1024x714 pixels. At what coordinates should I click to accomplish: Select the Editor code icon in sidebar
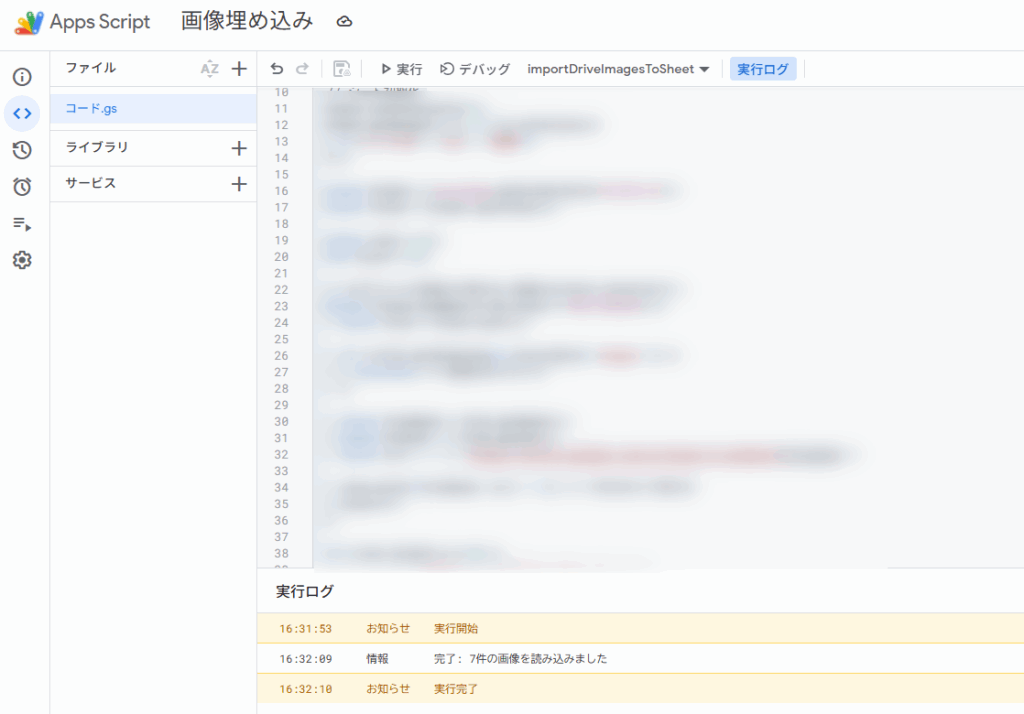click(22, 113)
